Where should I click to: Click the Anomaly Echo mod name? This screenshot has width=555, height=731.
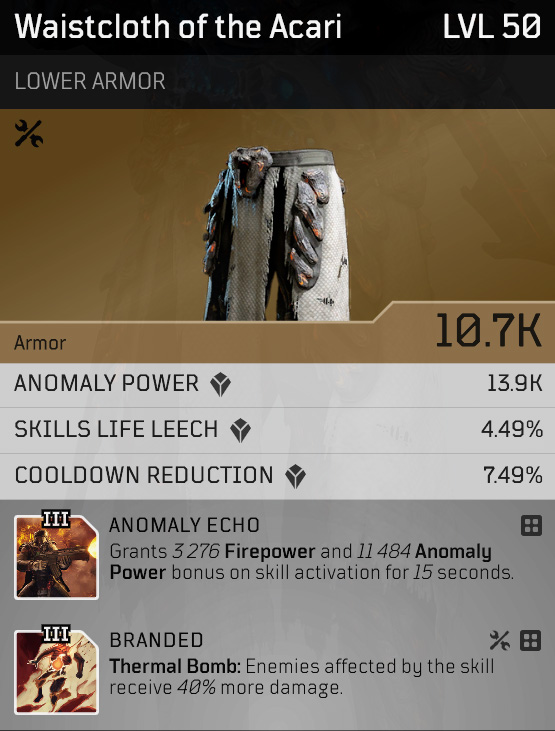[184, 525]
